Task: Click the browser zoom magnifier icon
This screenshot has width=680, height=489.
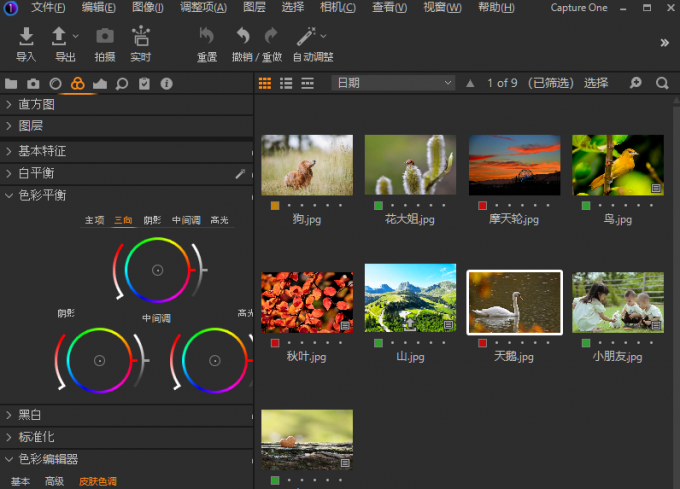Action: click(635, 83)
